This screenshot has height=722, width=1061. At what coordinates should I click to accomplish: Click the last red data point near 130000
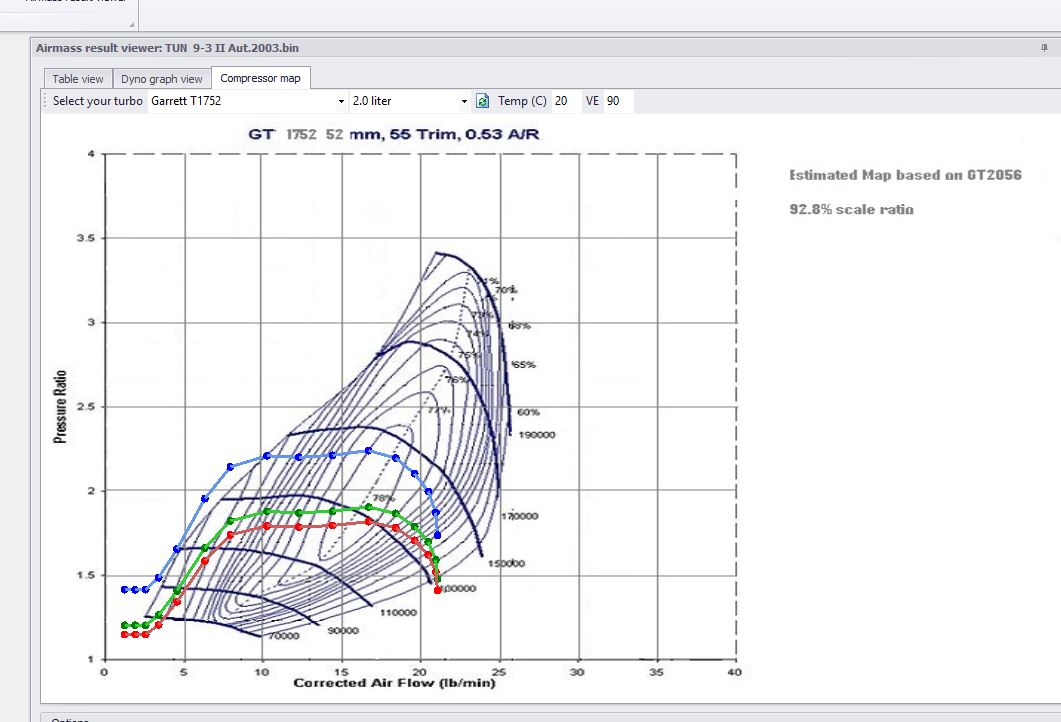437,590
